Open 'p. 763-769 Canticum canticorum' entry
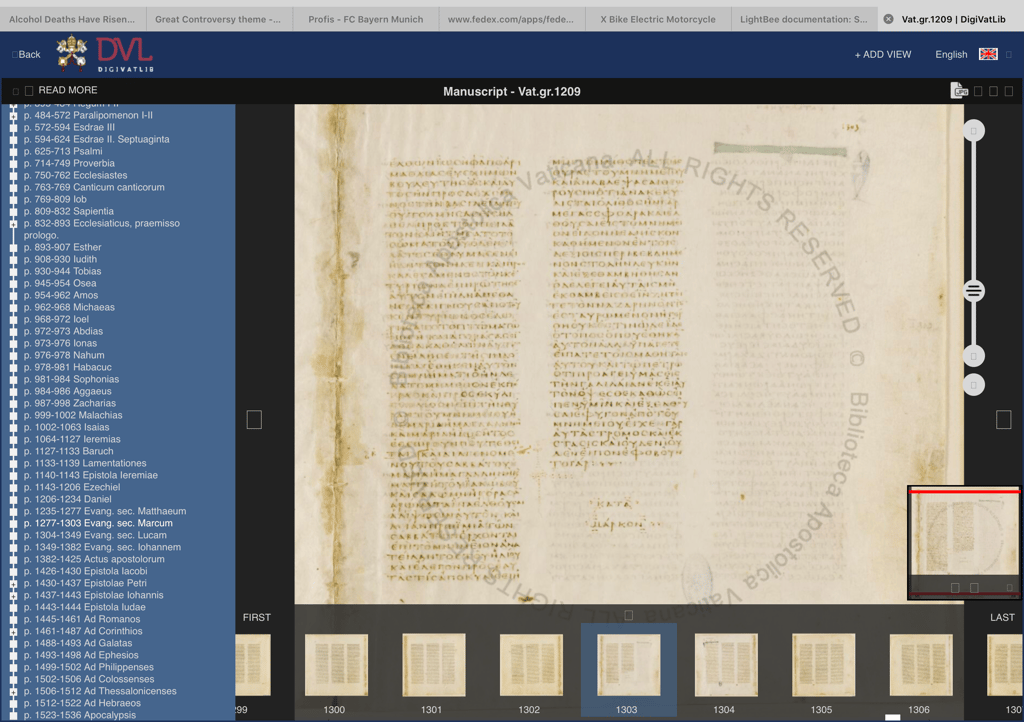 (94, 187)
